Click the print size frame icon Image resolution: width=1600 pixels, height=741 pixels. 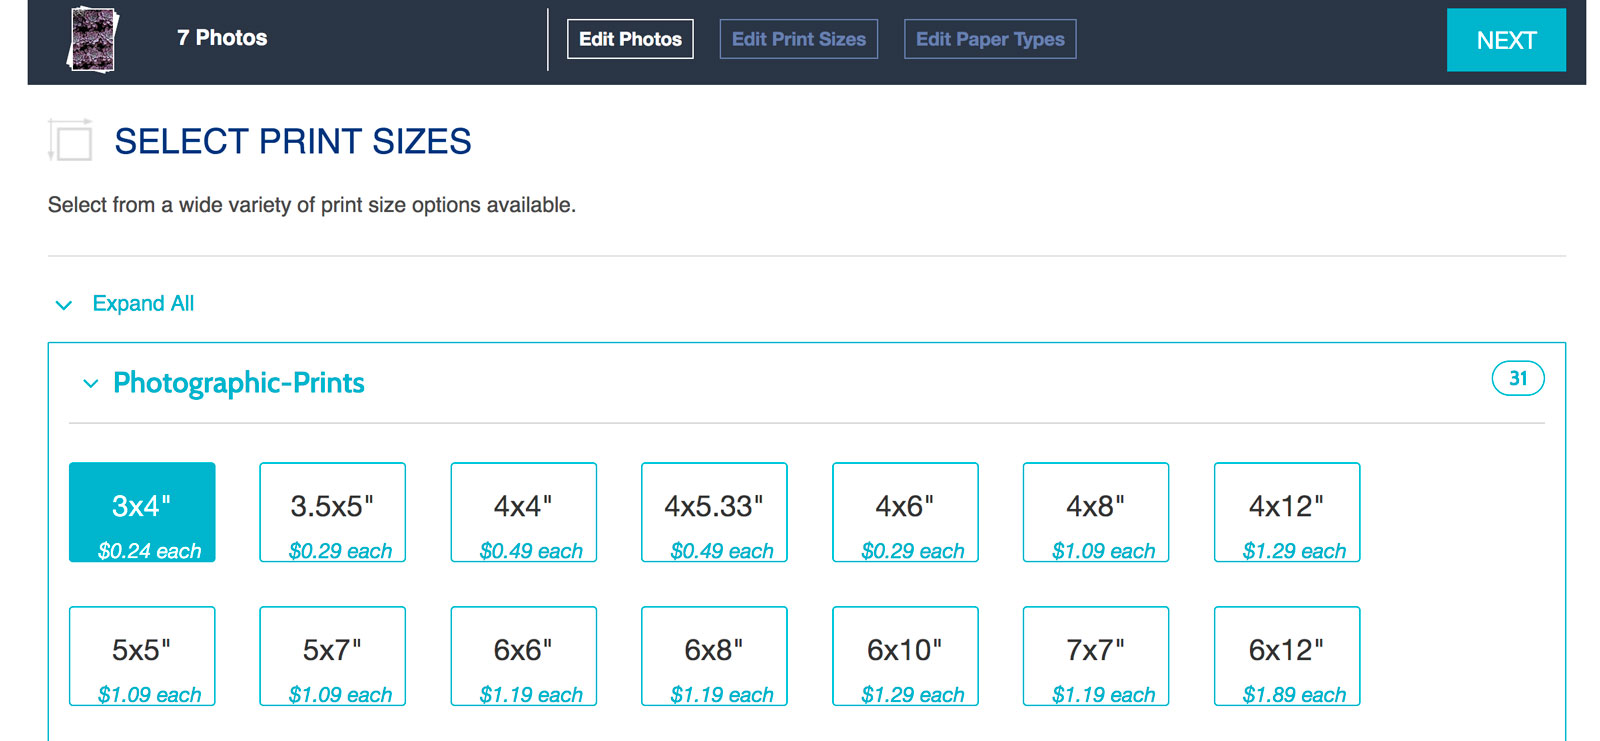(71, 141)
